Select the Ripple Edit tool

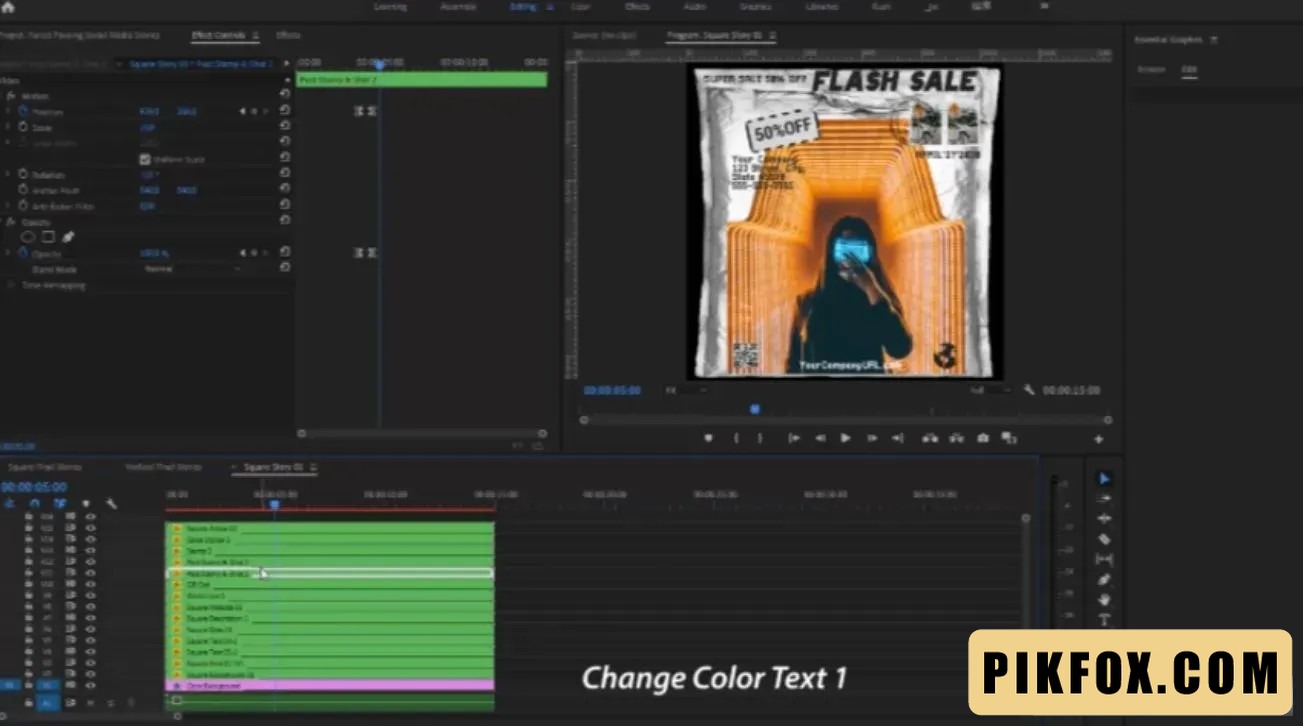[x=1104, y=519]
